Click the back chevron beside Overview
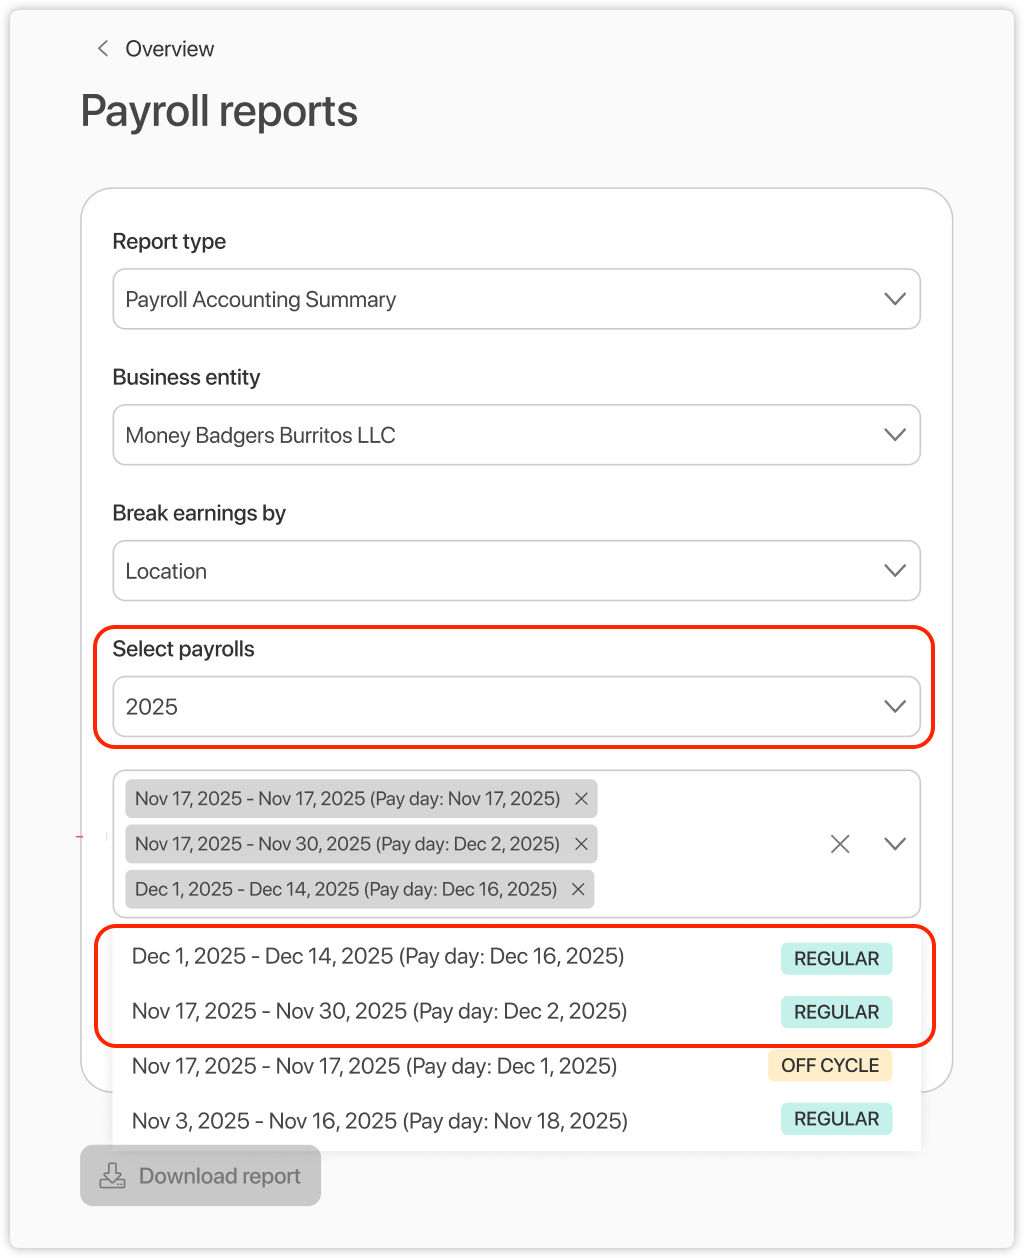Image resolution: width=1024 pixels, height=1258 pixels. coord(102,49)
